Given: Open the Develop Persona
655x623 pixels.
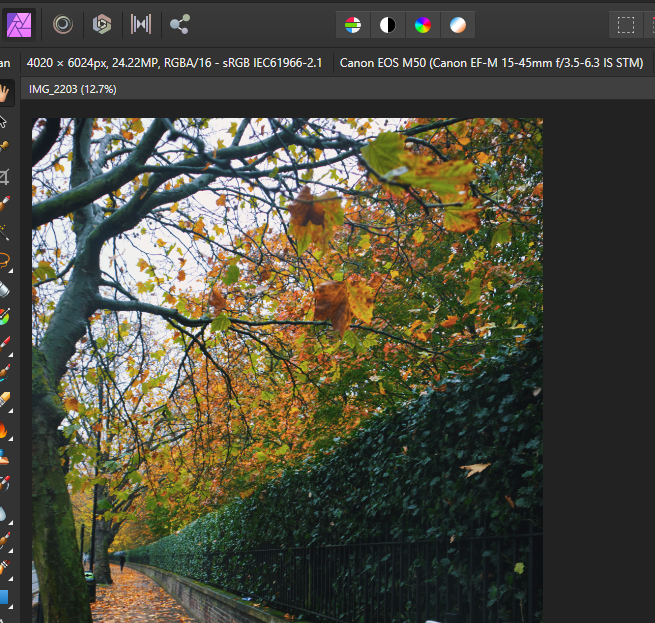Looking at the screenshot, I should click(x=102, y=25).
